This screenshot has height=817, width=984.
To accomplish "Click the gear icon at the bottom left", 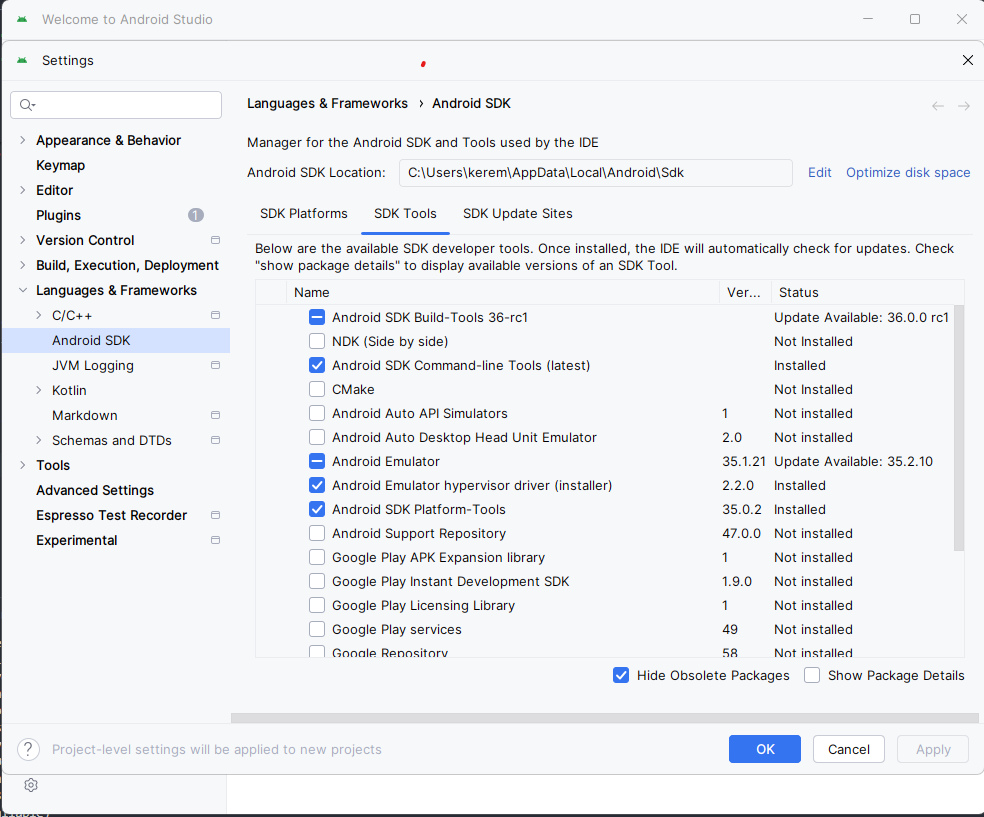I will [30, 785].
